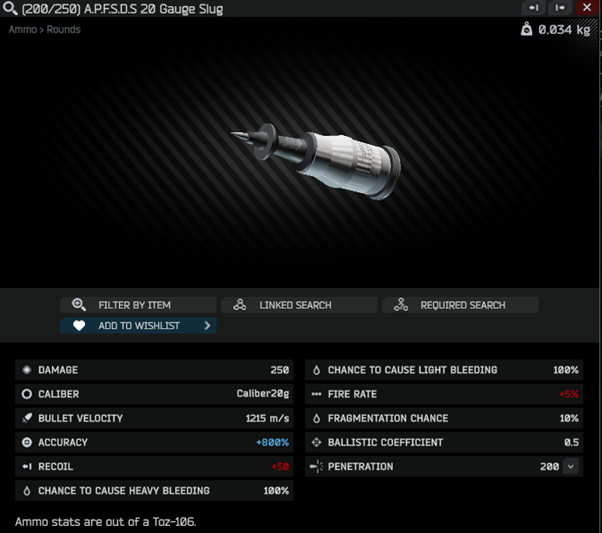Click the heart icon on wishlist button
This screenshot has width=602, height=533.
[x=79, y=326]
